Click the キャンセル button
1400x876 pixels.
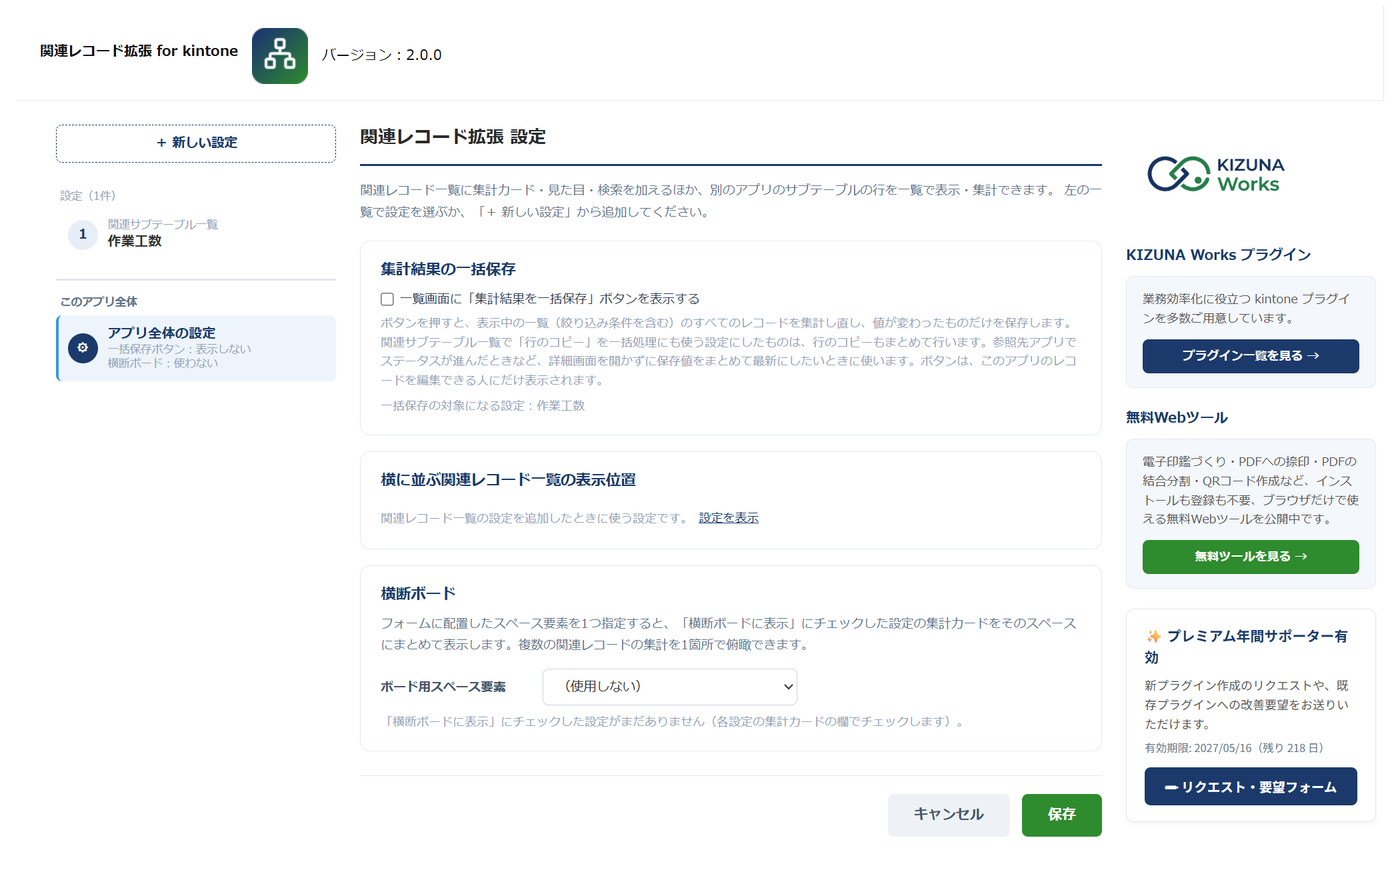[949, 815]
